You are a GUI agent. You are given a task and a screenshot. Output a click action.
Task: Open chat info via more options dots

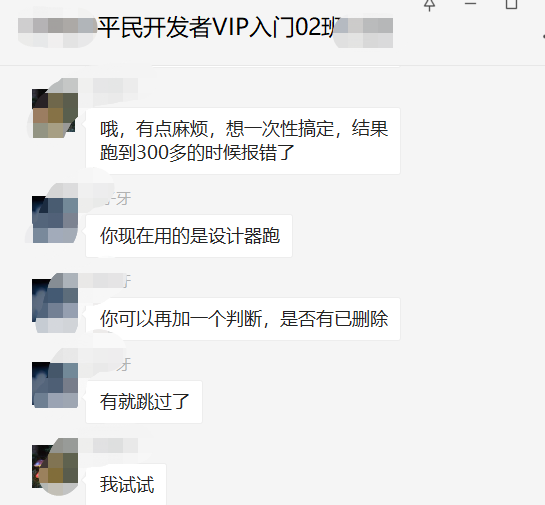point(543,36)
